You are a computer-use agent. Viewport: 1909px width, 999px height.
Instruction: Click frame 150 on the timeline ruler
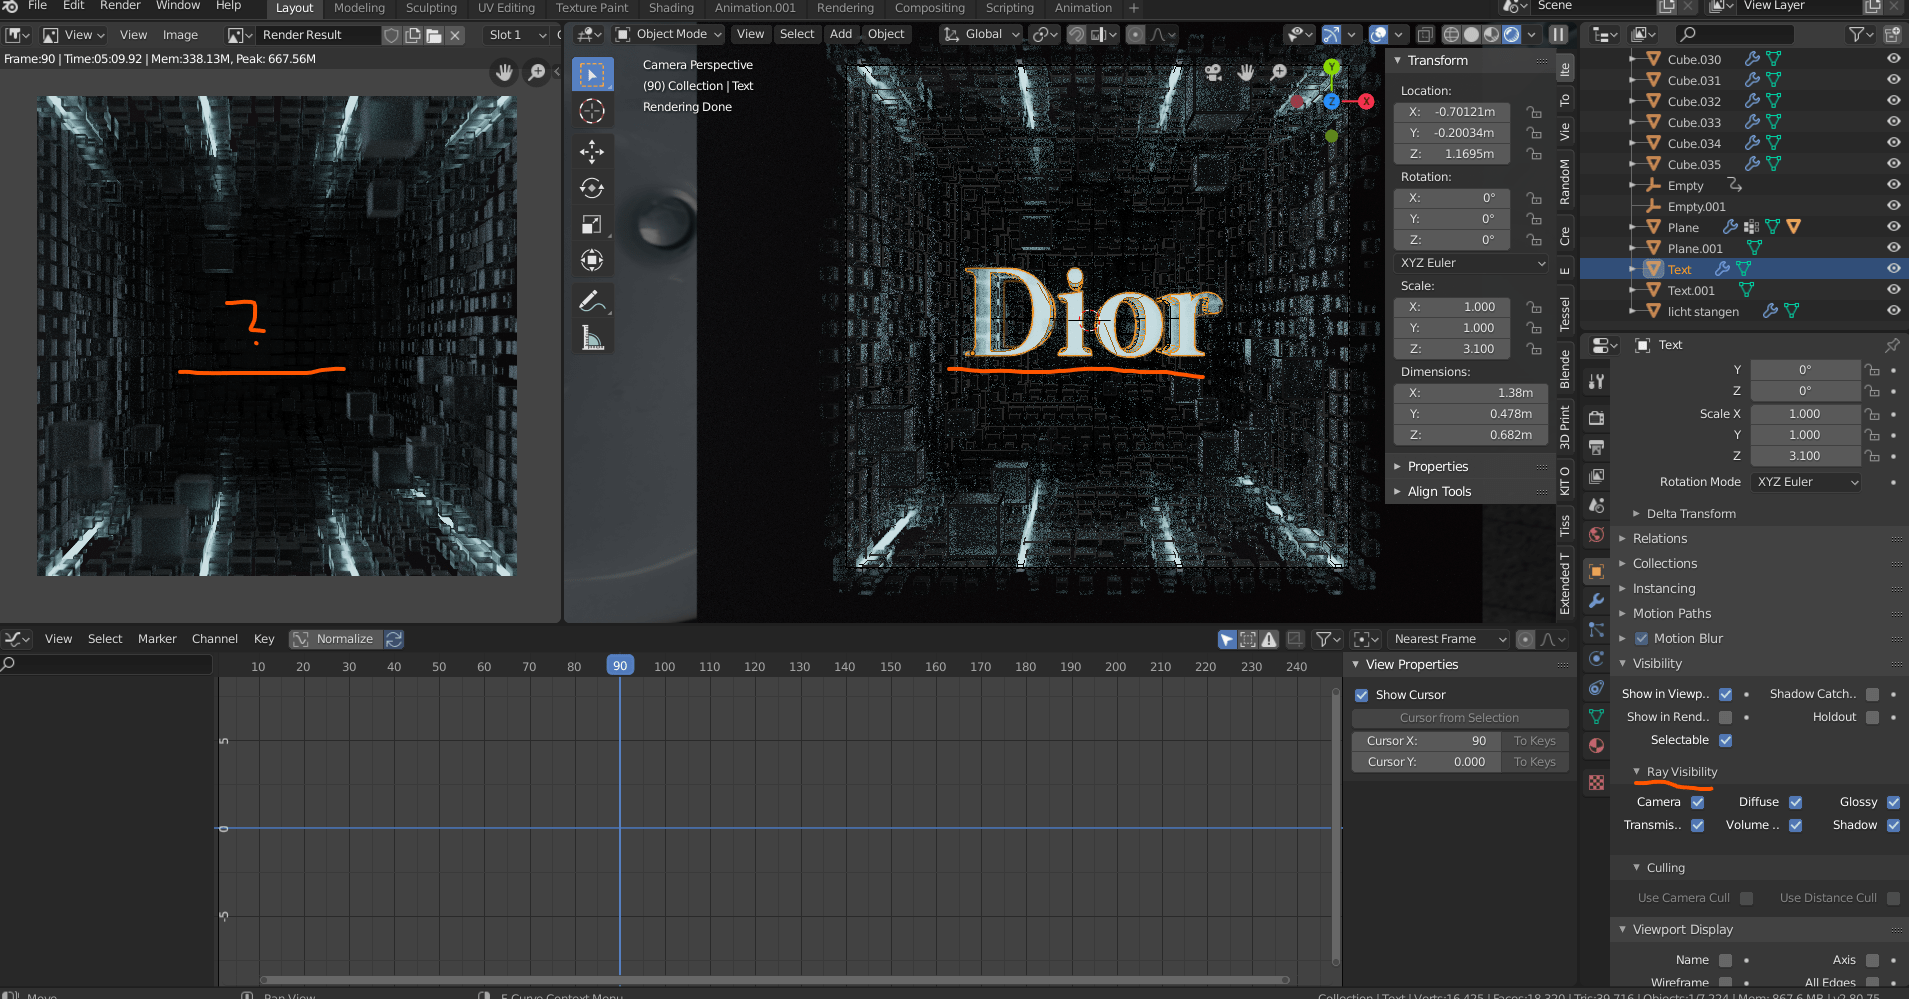pyautogui.click(x=890, y=665)
